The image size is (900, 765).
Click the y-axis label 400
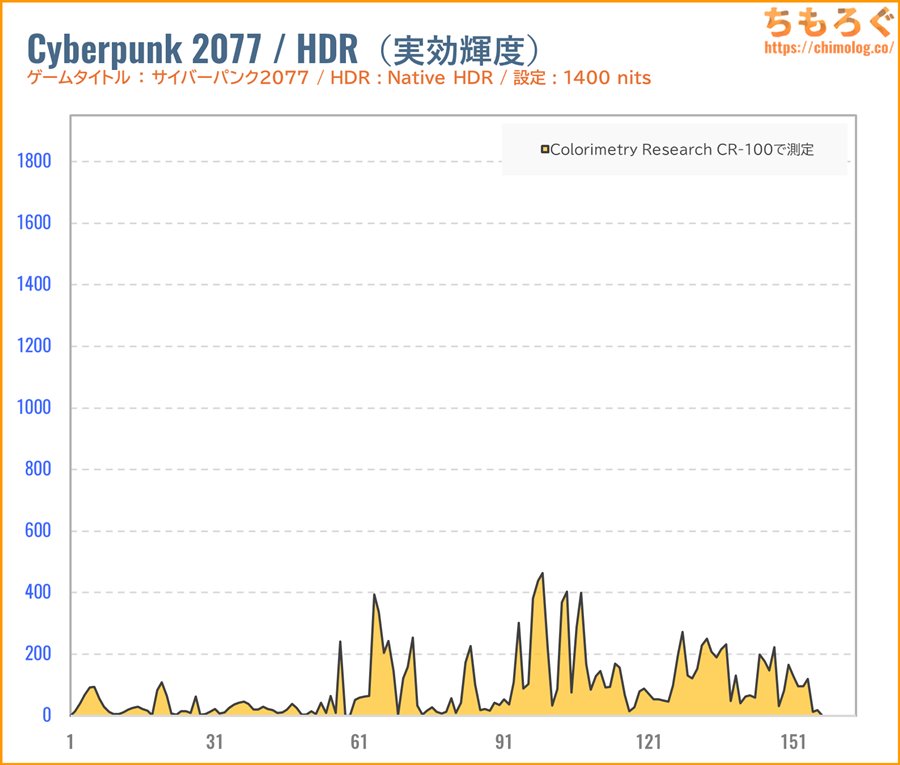(x=38, y=592)
